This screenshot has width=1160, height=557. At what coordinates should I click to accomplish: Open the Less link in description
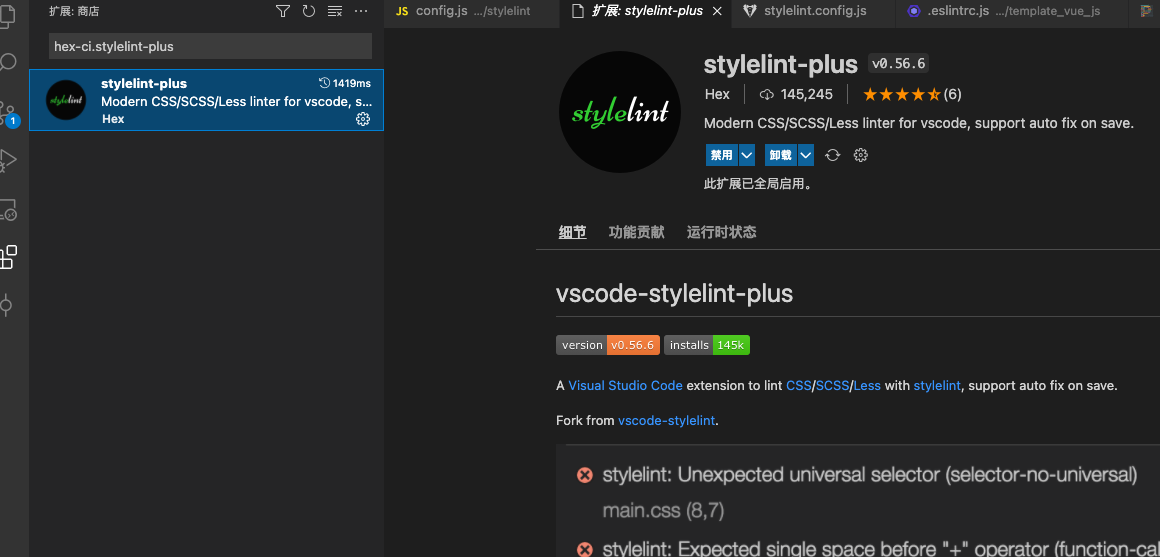pyautogui.click(x=867, y=385)
